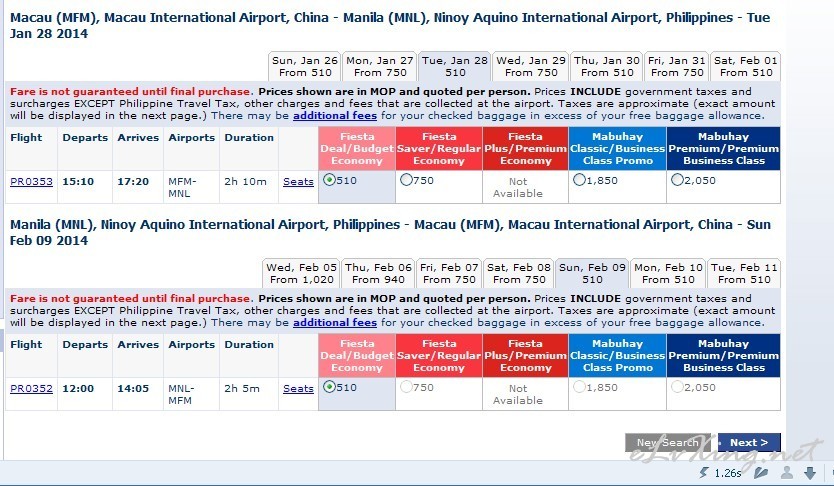Image resolution: width=834 pixels, height=486 pixels.
Task: Switch to the Wed, Feb 05 return date tab
Action: click(x=302, y=273)
